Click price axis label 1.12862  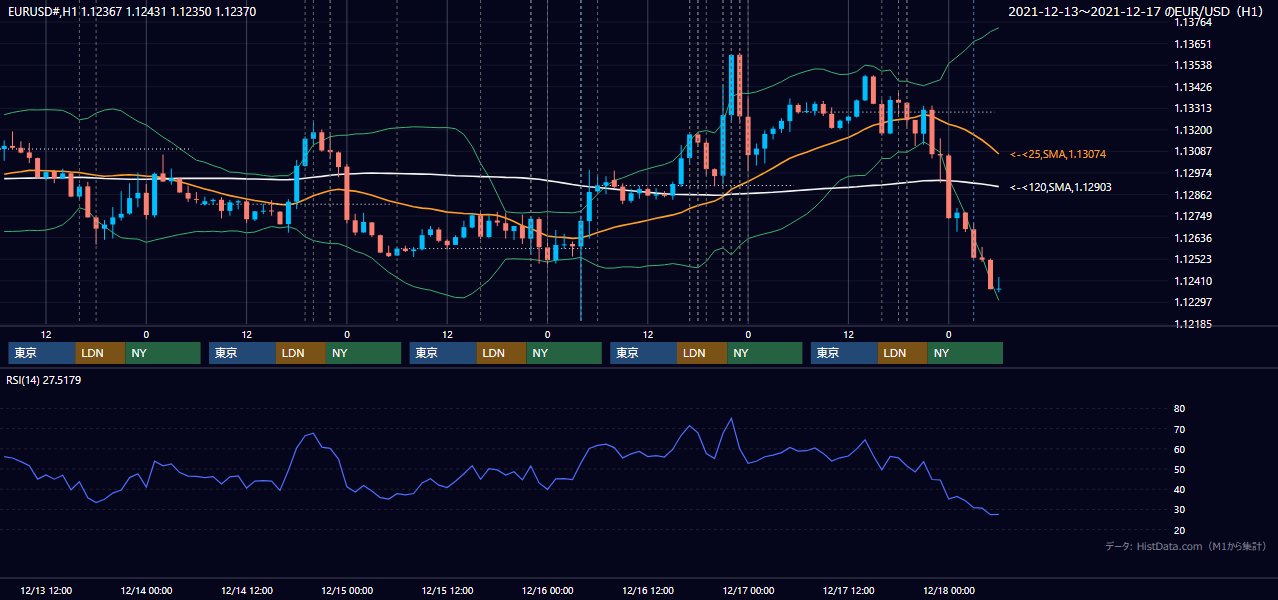(1192, 195)
